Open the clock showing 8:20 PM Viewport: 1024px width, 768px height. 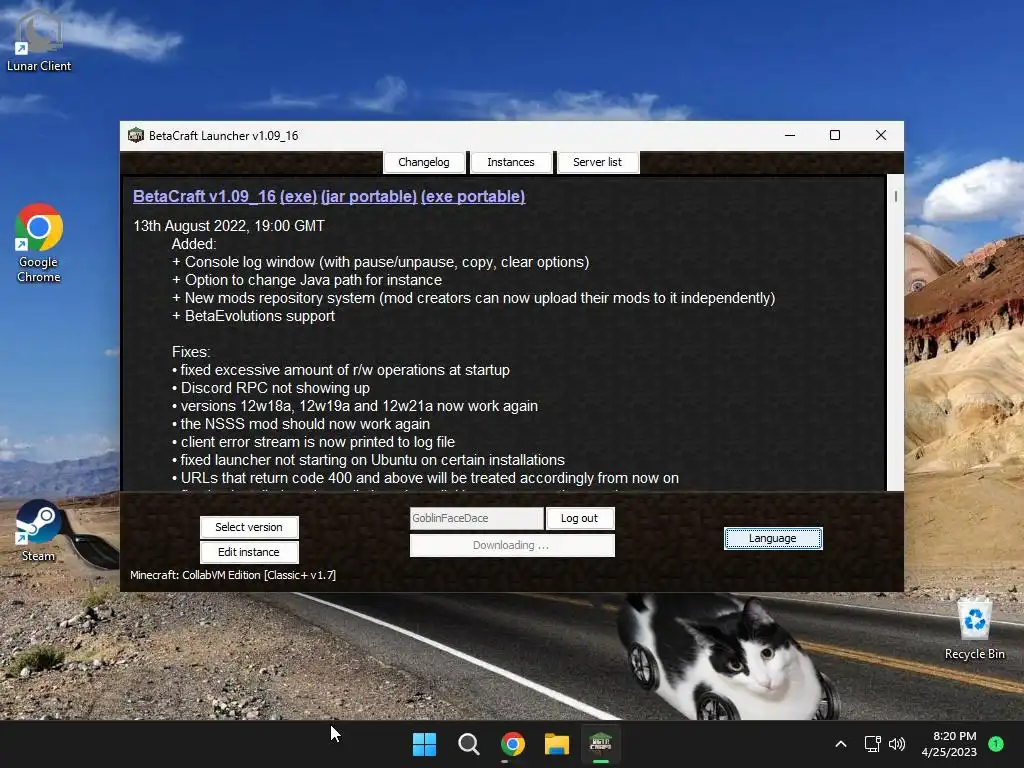point(950,744)
